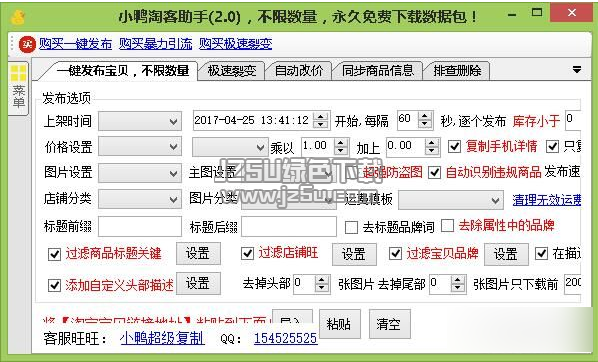Decrease the 加上 amount stepper

[x=432, y=151]
